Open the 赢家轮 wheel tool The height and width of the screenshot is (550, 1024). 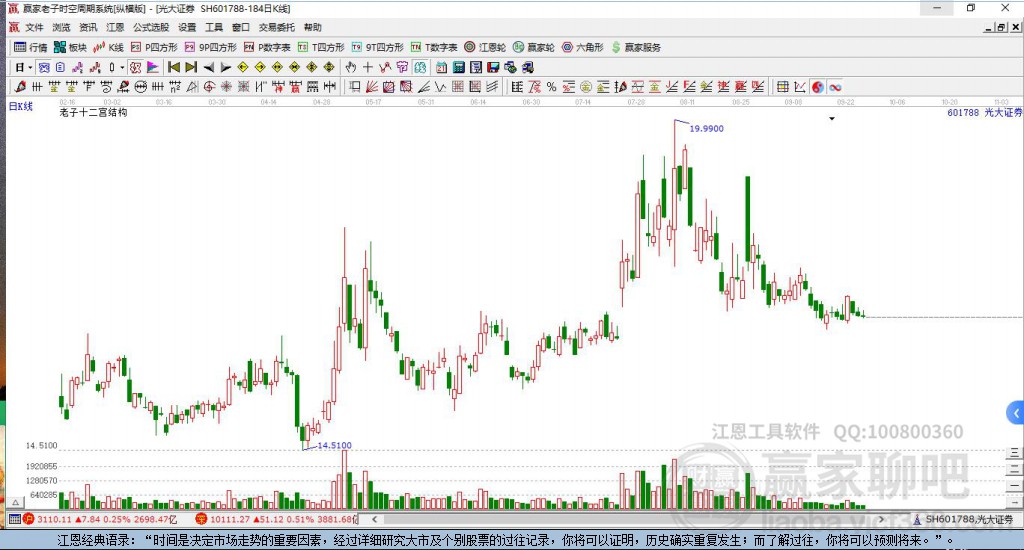click(x=534, y=47)
